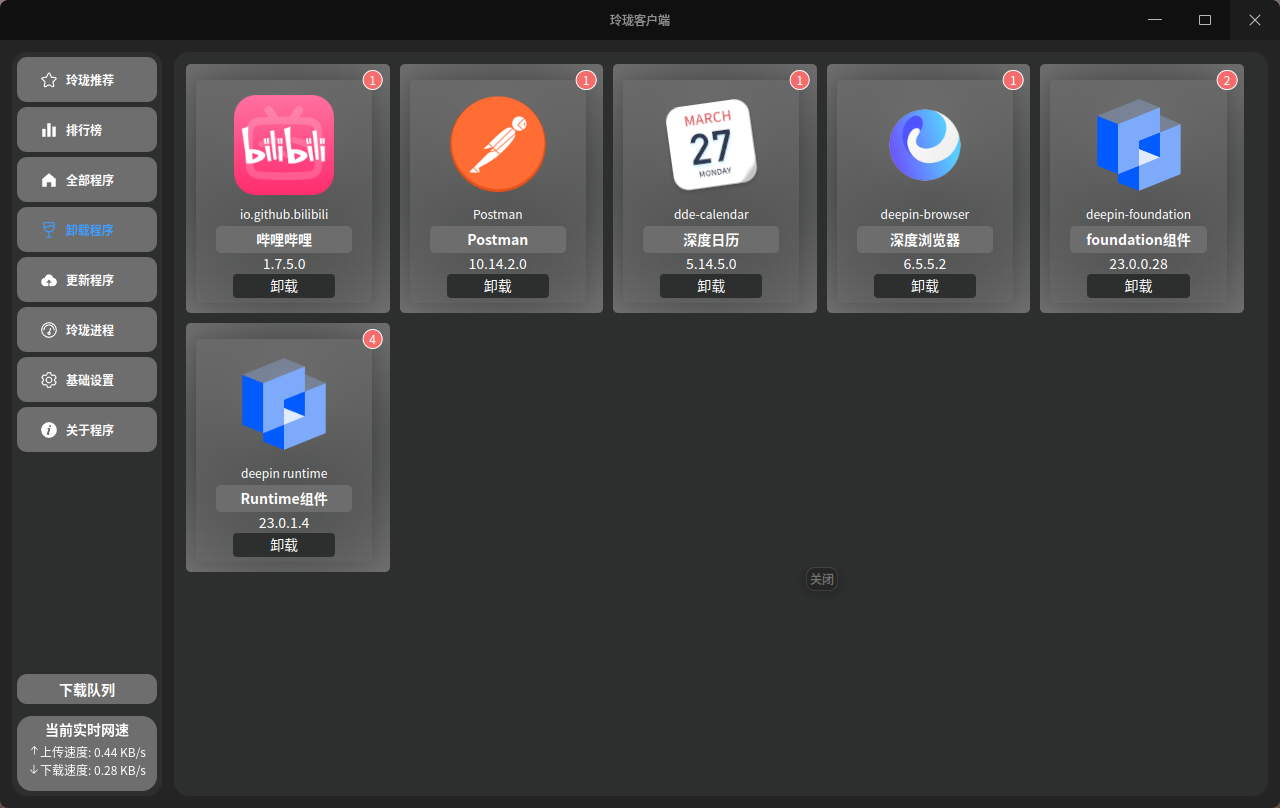Click the red badge 4 on deepin runtime
Screen dimensions: 1280x808
[x=373, y=339]
